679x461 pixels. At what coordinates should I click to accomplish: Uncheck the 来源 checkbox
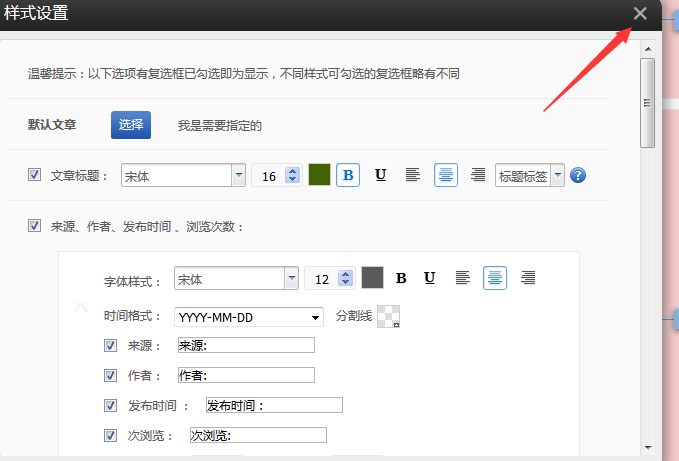coord(111,345)
